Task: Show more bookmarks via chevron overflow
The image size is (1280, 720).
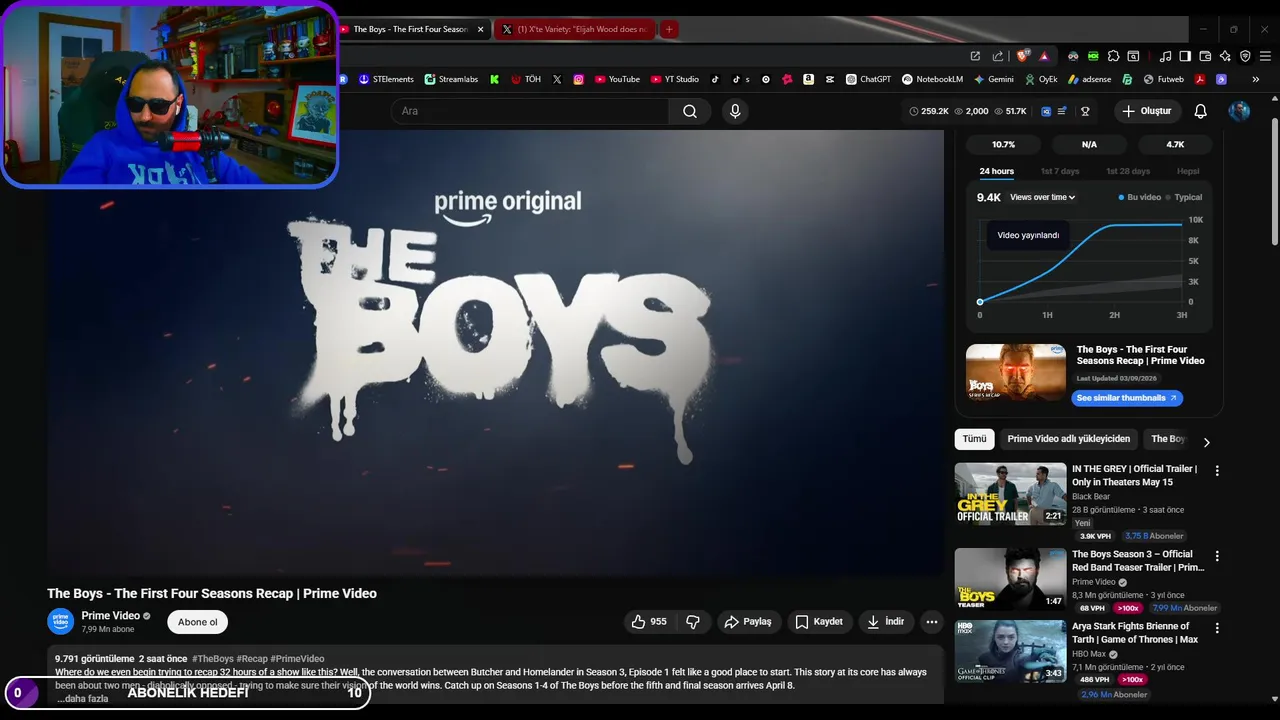Action: coord(1255,79)
